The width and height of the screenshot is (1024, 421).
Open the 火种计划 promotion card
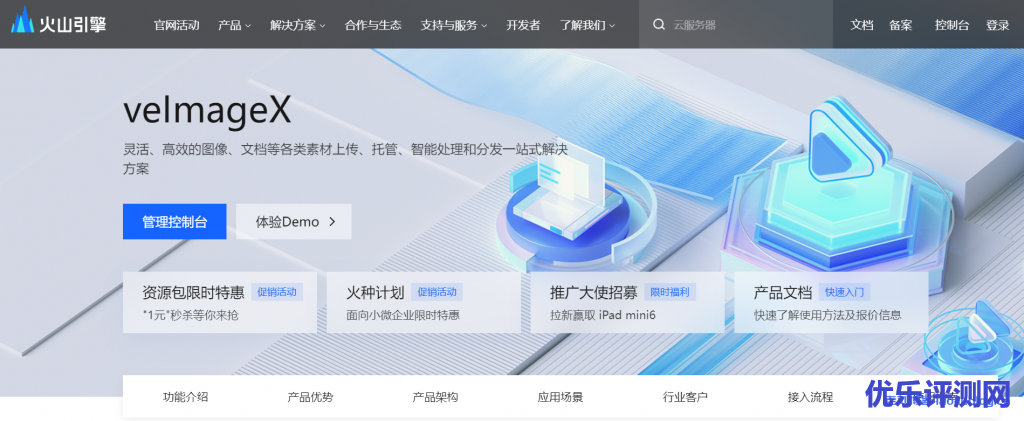pyautogui.click(x=423, y=302)
